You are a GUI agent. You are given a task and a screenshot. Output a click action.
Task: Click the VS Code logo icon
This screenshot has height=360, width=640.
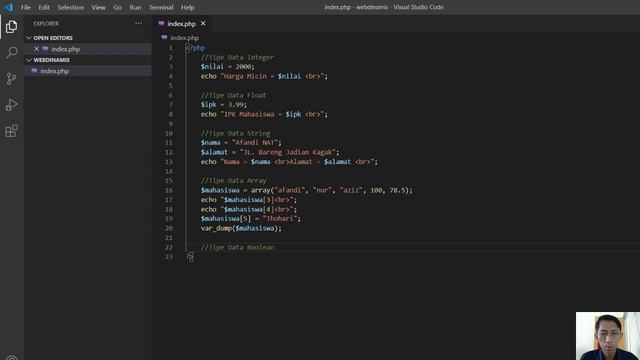(x=9, y=7)
